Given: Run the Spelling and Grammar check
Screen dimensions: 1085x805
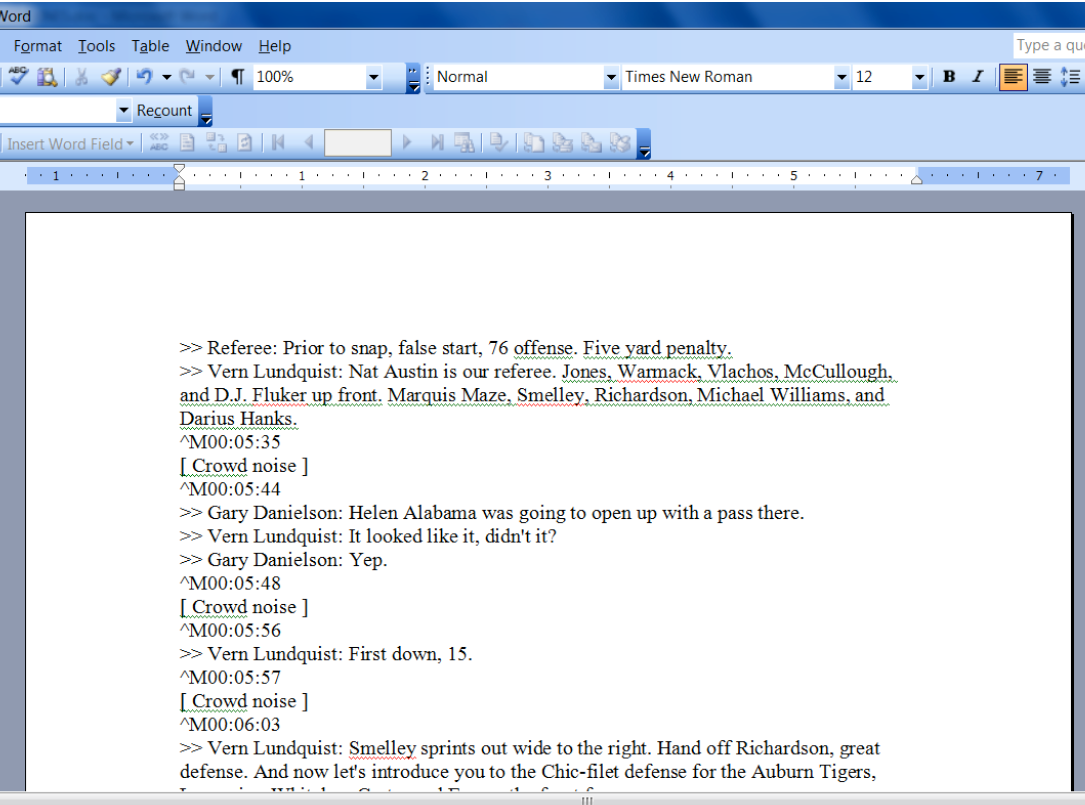Looking at the screenshot, I should pos(19,76).
